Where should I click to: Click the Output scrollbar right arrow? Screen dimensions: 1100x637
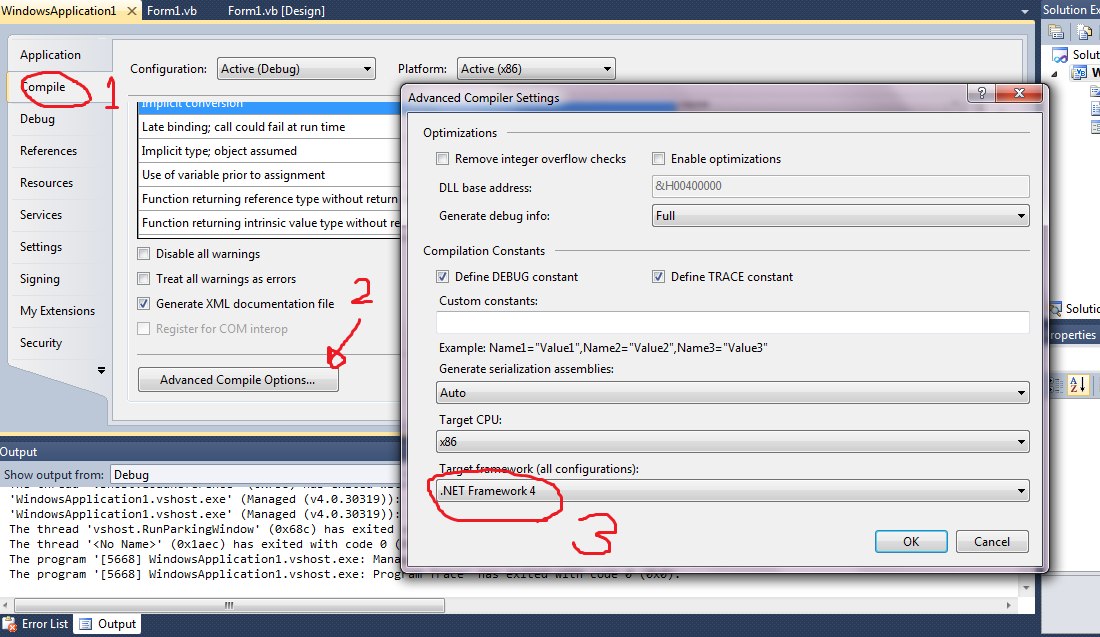[1009, 605]
